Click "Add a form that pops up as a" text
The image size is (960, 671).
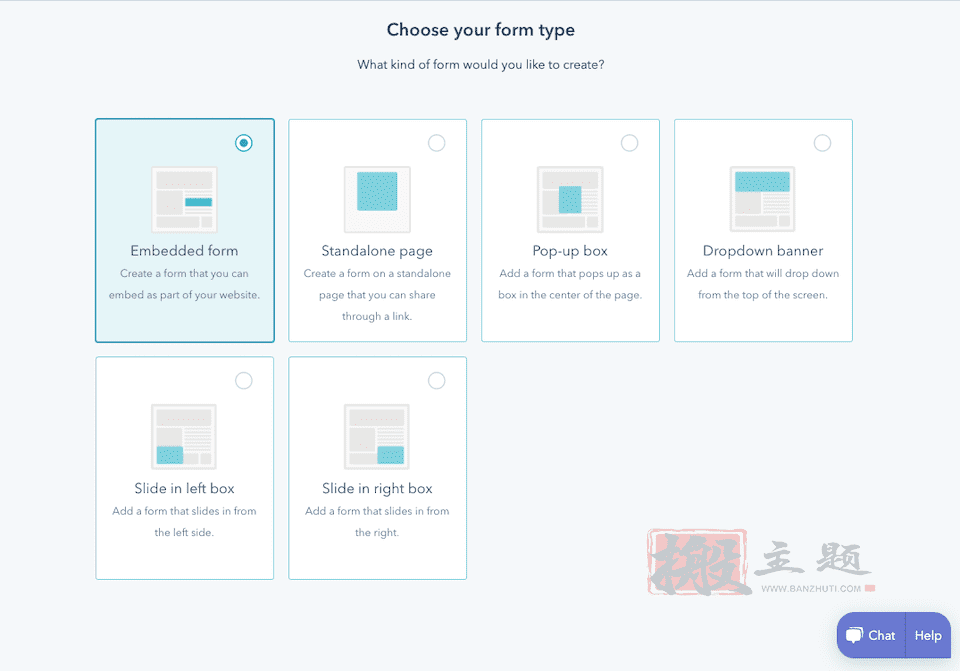coord(570,274)
